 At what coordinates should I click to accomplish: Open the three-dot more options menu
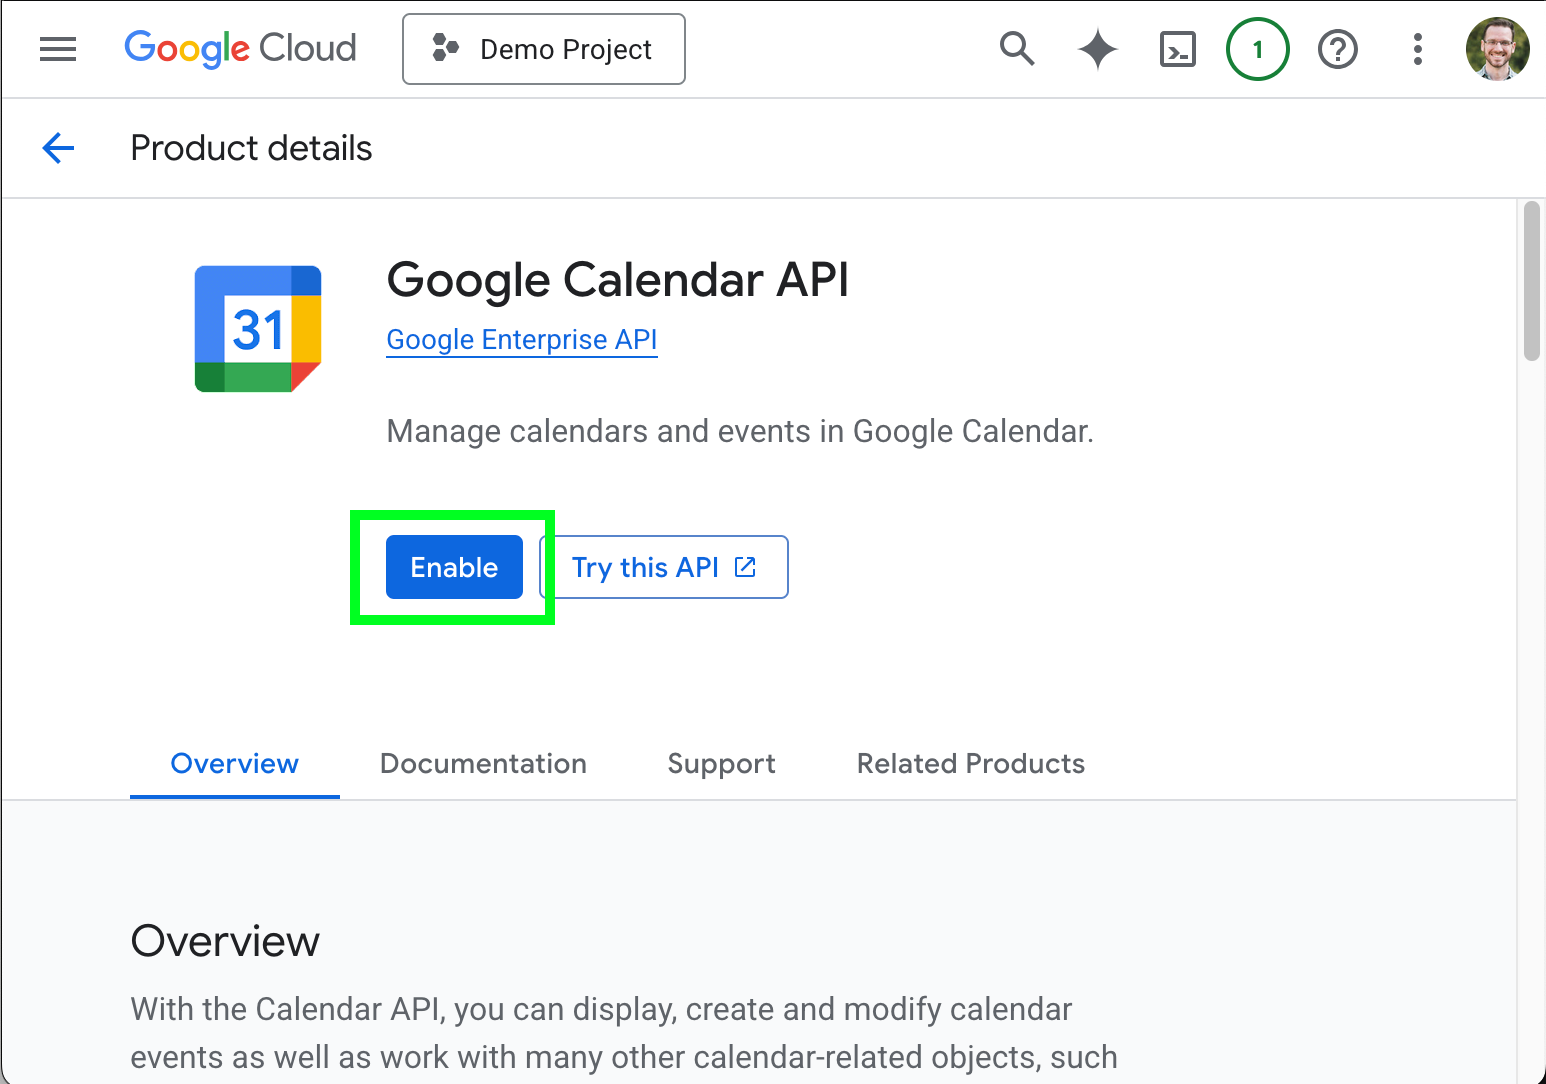pyautogui.click(x=1417, y=48)
